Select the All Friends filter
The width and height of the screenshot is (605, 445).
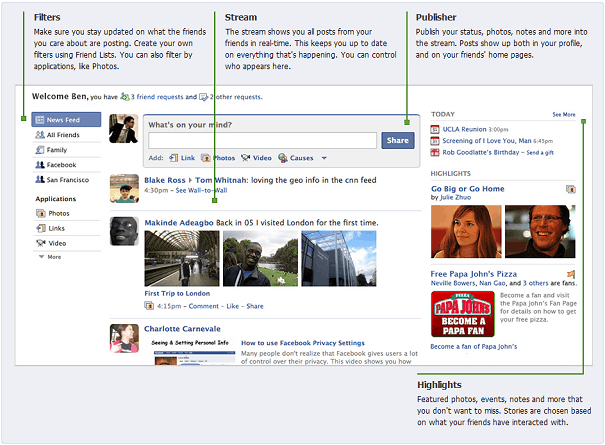click(x=66, y=135)
